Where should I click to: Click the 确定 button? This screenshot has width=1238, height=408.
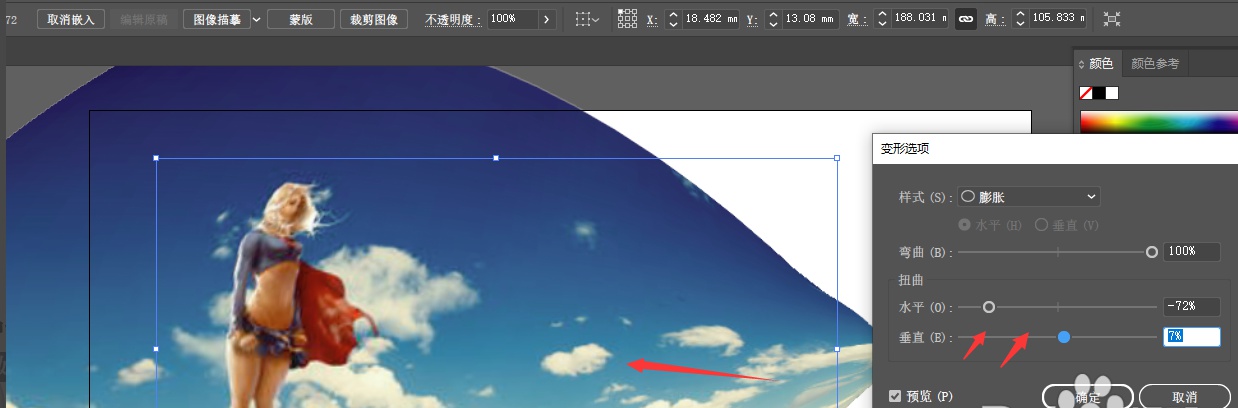pos(1087,396)
